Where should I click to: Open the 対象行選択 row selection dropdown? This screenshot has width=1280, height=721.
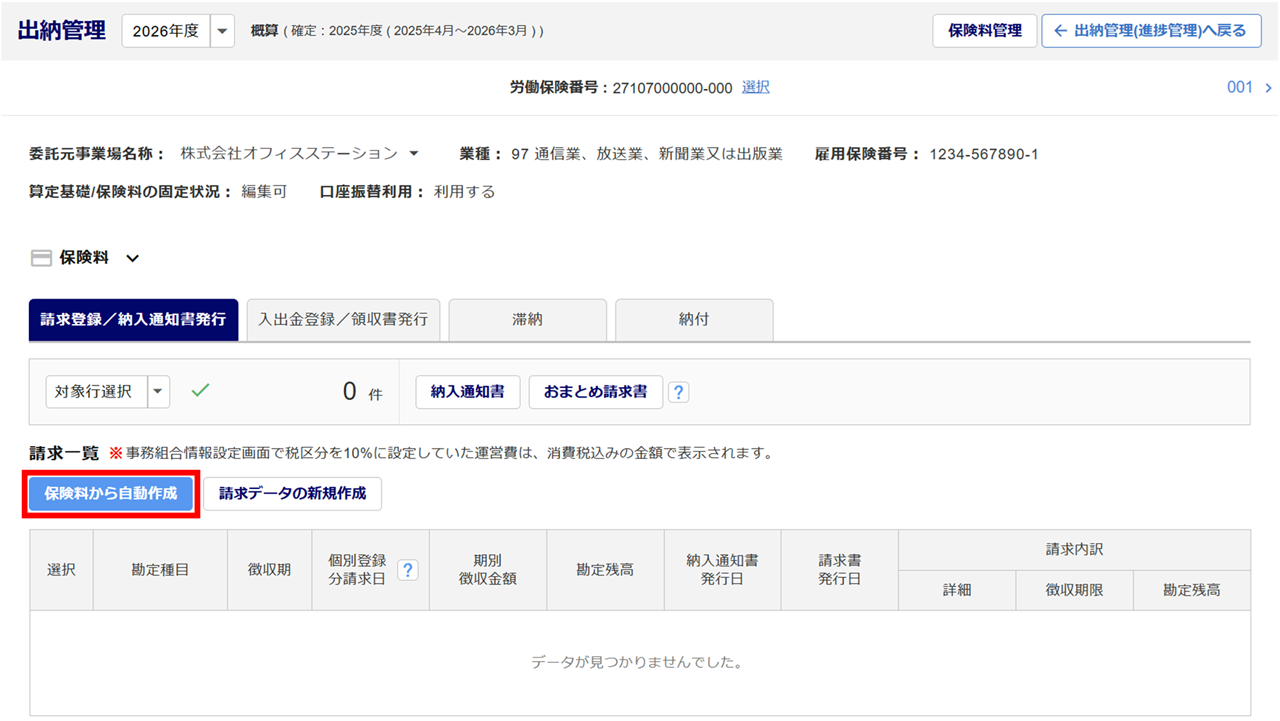point(158,392)
